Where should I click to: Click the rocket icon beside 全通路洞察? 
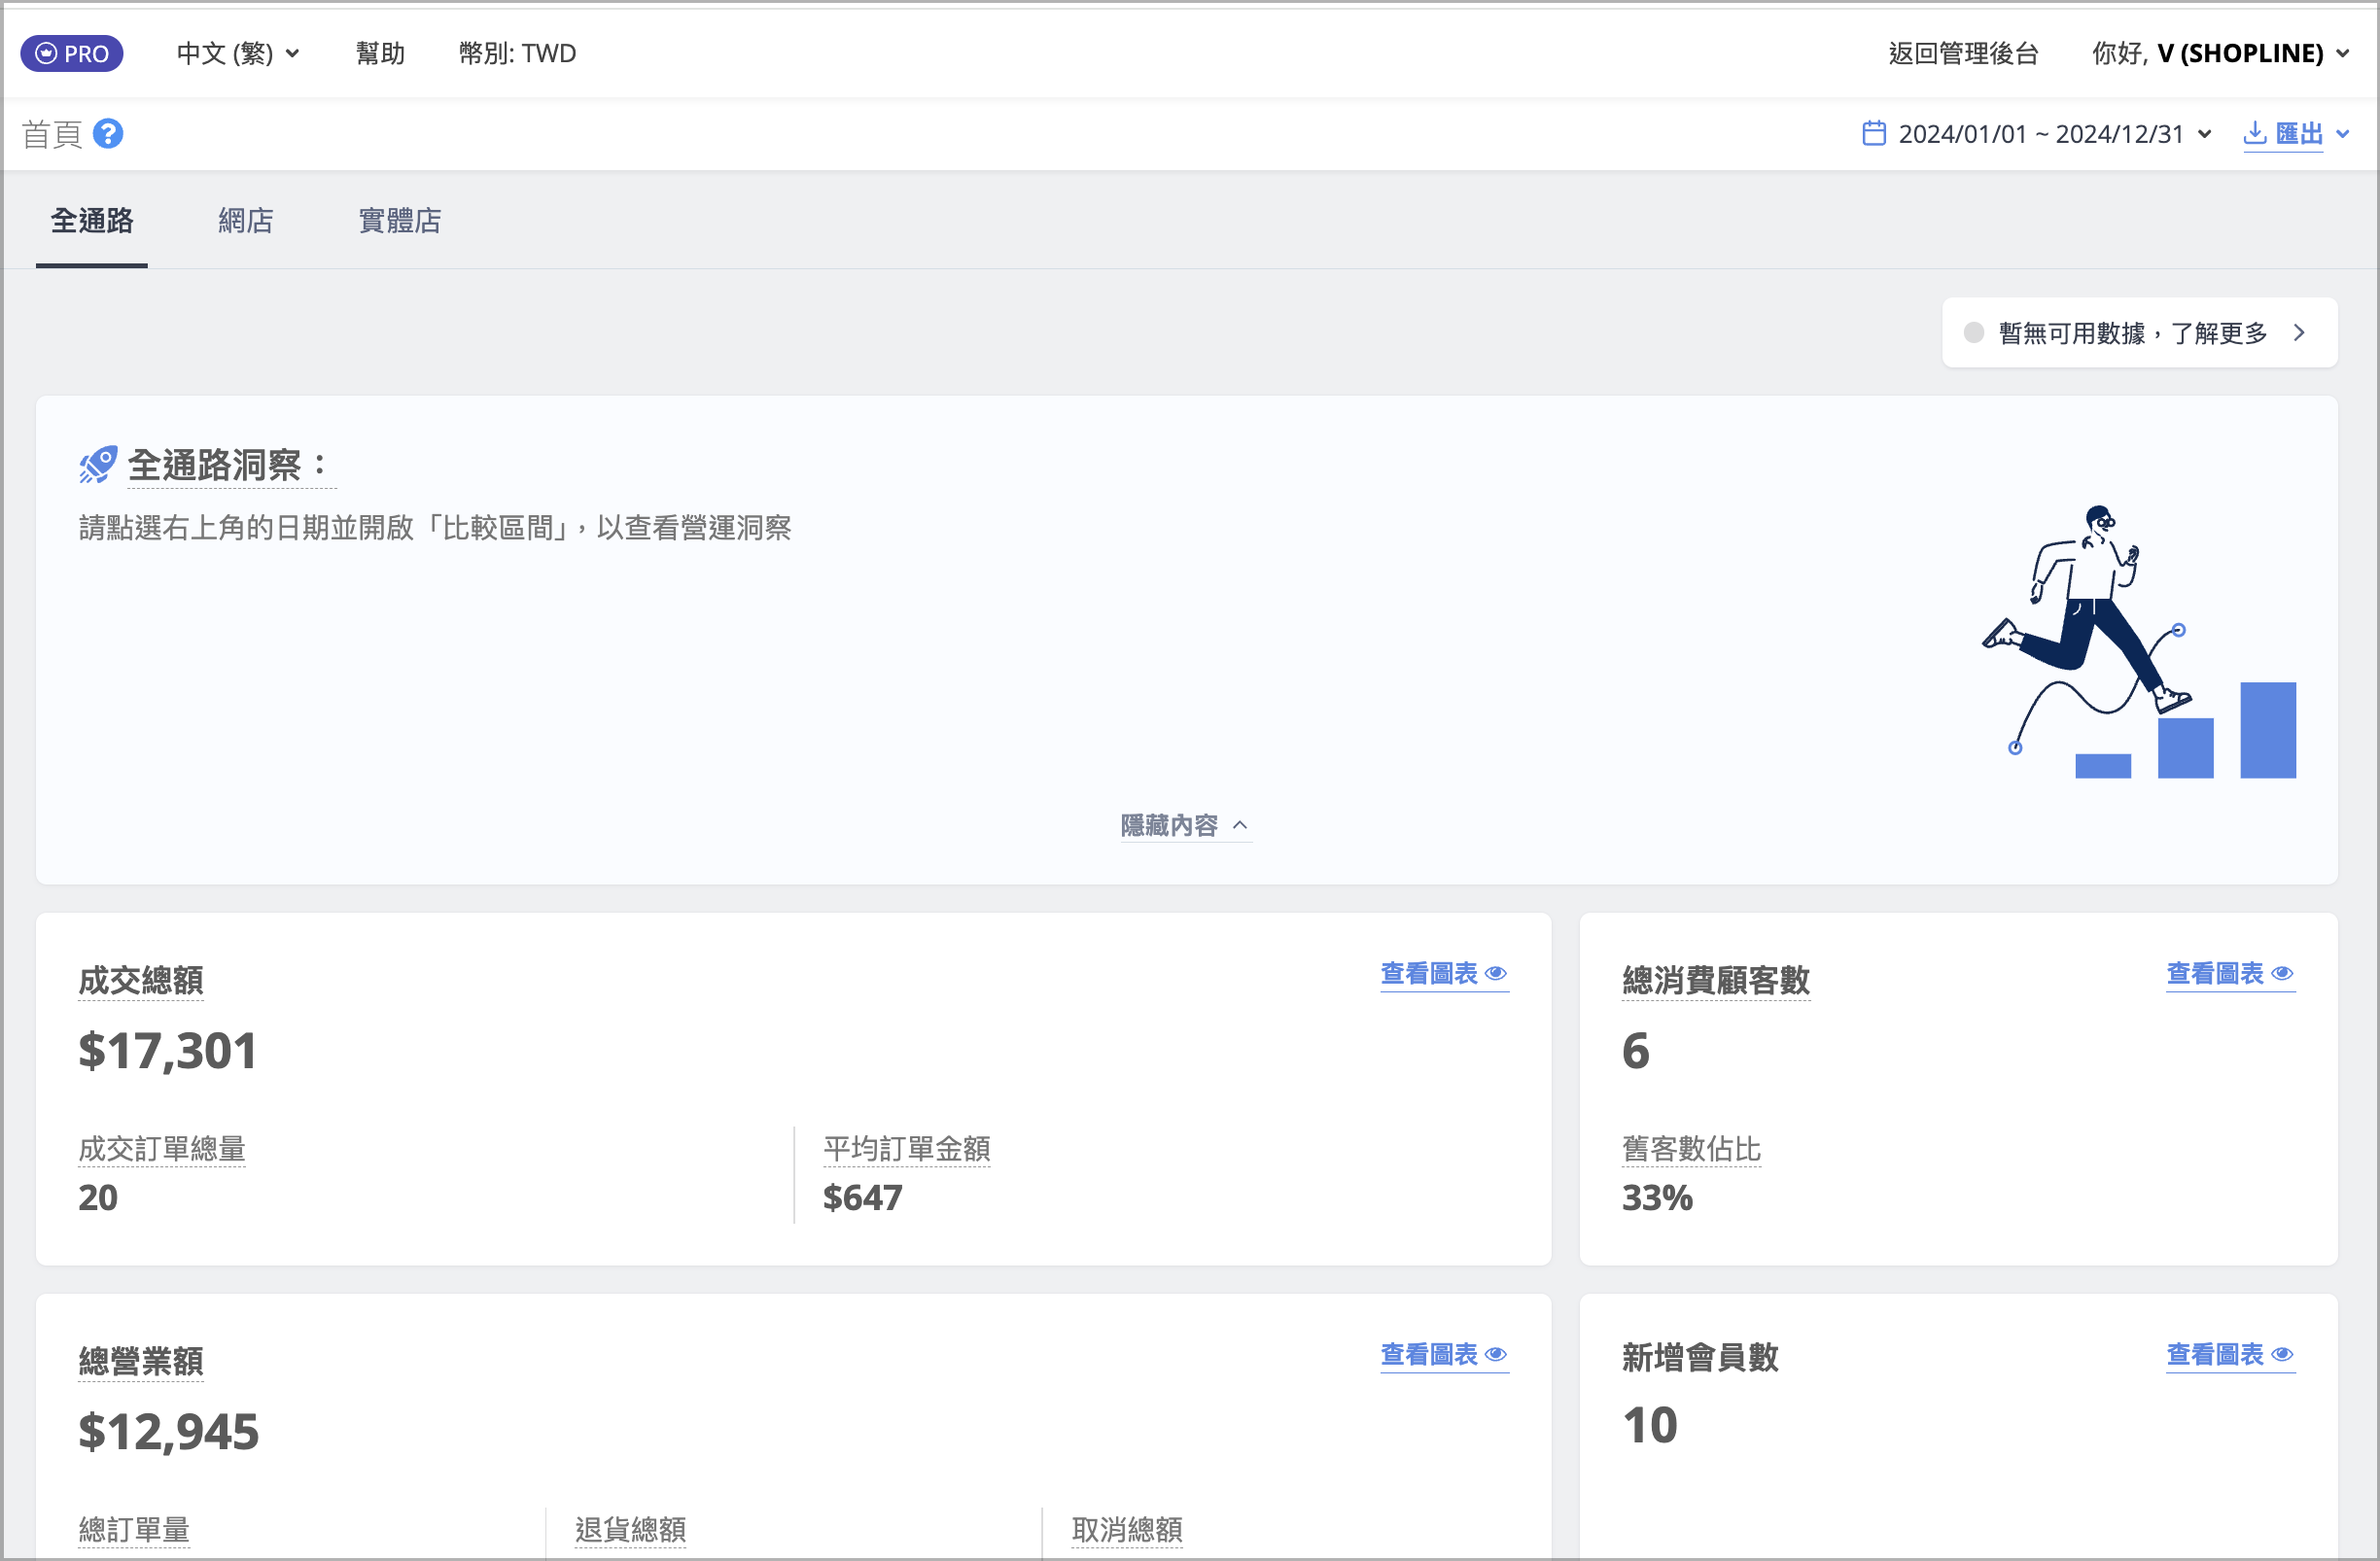pyautogui.click(x=98, y=465)
